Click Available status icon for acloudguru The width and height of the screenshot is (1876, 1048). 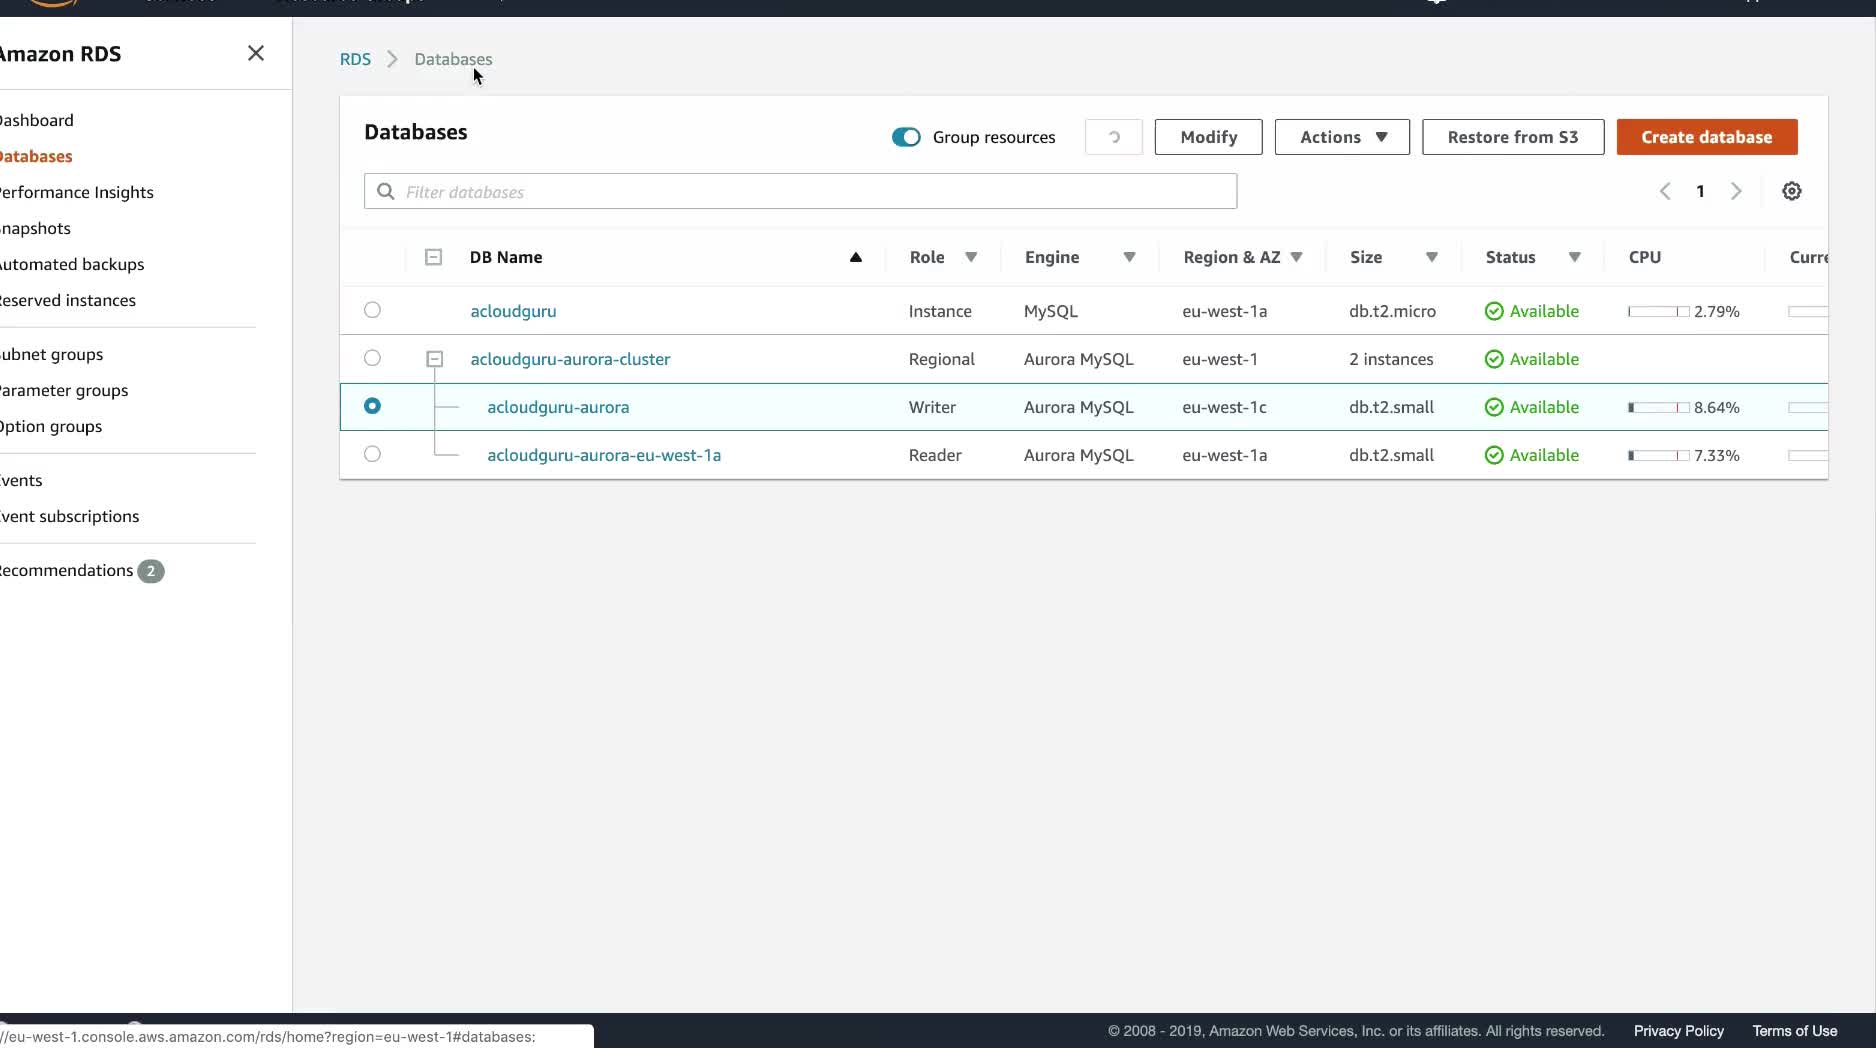(1494, 311)
